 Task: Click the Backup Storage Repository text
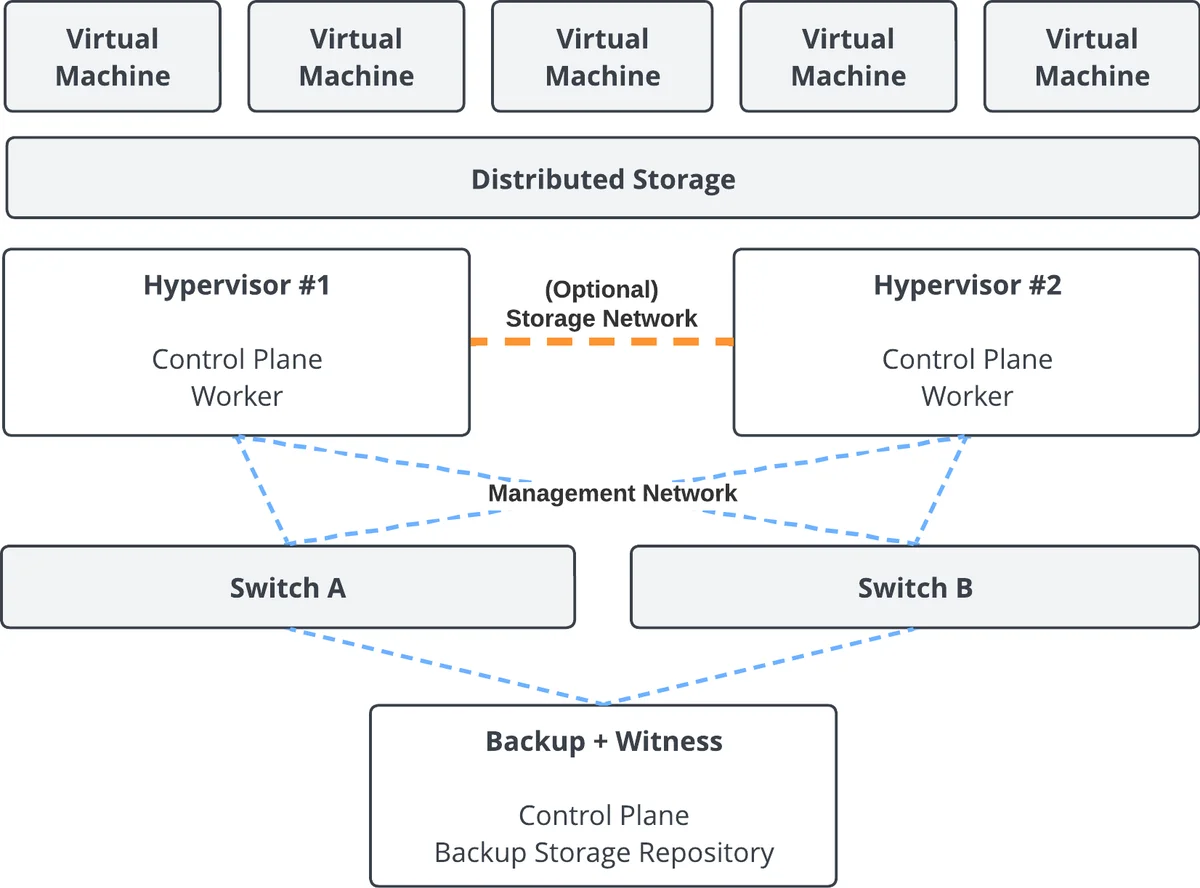[x=603, y=853]
